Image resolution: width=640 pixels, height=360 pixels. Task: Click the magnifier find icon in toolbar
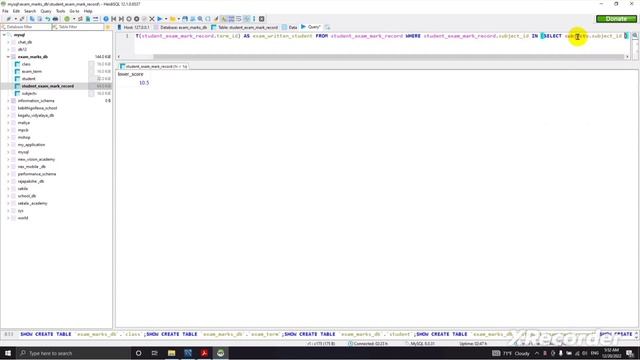coord(200,19)
